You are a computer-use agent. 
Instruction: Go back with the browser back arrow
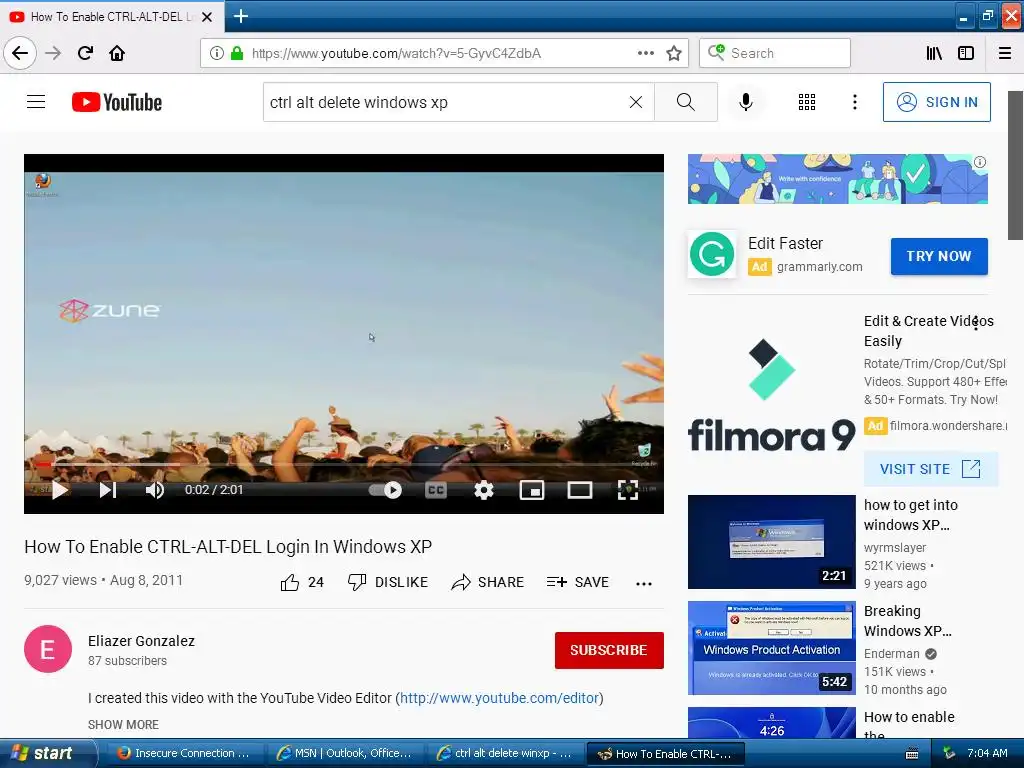[x=20, y=53]
